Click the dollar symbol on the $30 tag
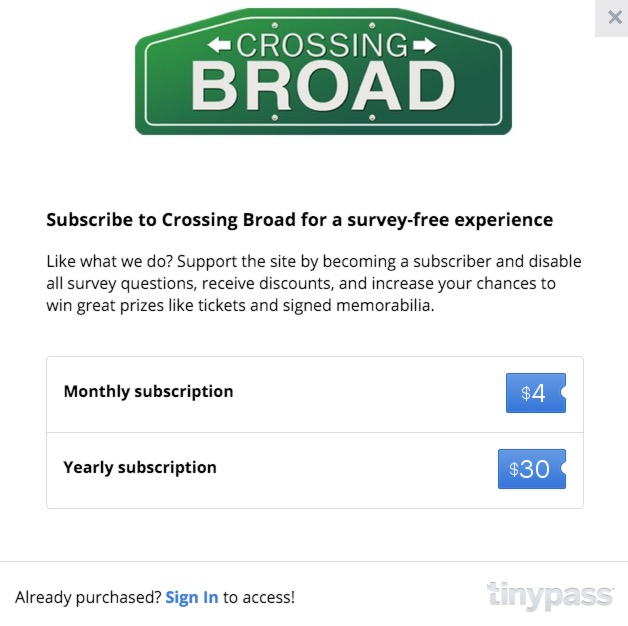The height and width of the screenshot is (626, 628). click(x=514, y=469)
